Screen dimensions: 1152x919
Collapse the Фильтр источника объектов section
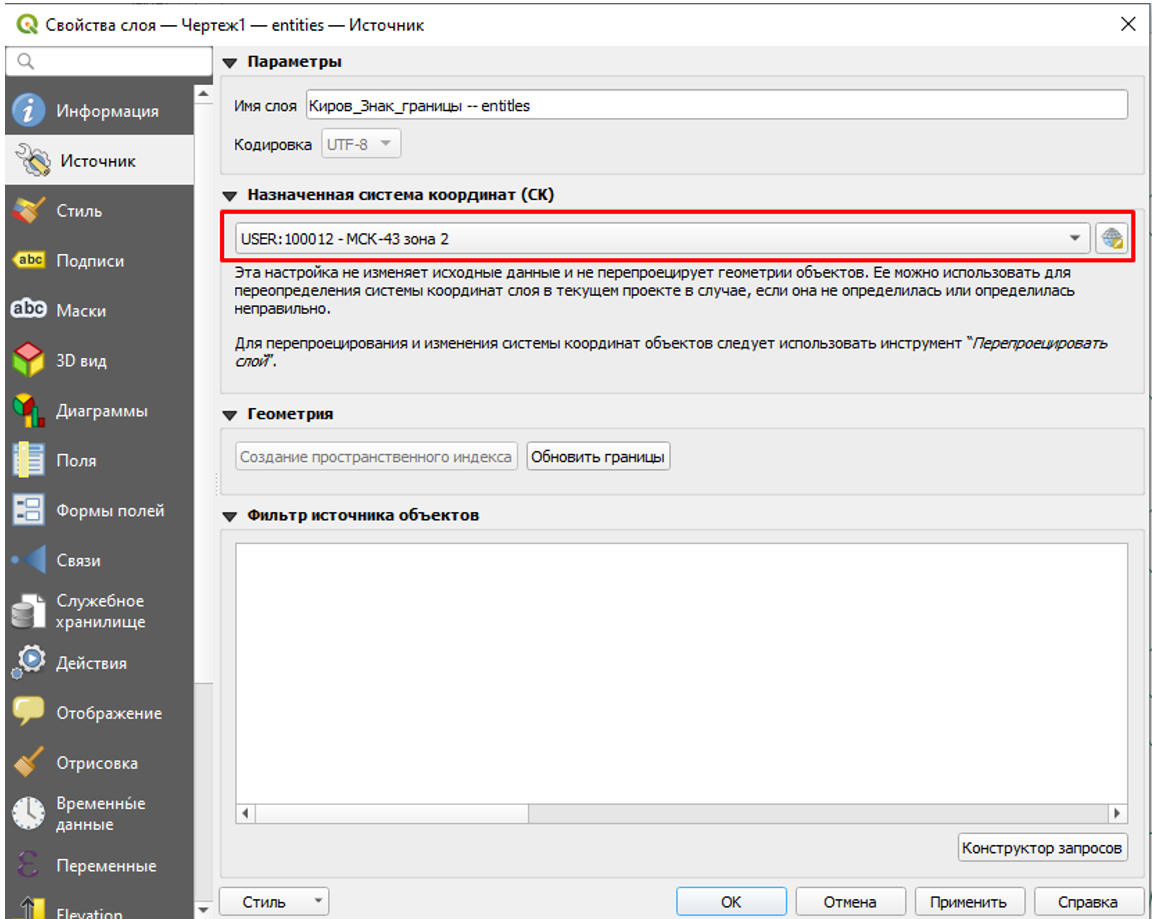pyautogui.click(x=231, y=516)
